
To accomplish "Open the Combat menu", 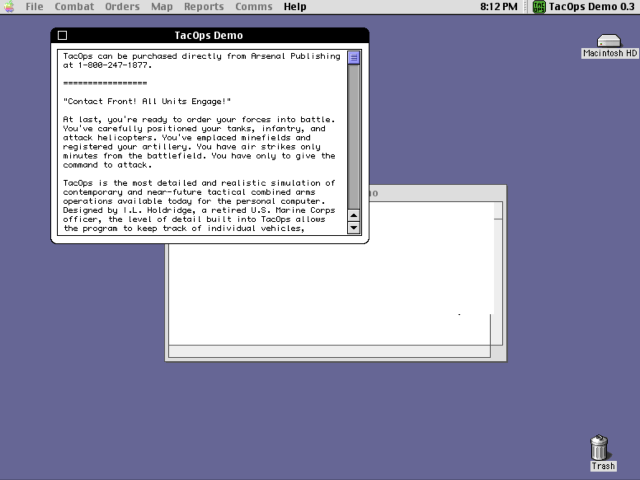I will point(74,7).
